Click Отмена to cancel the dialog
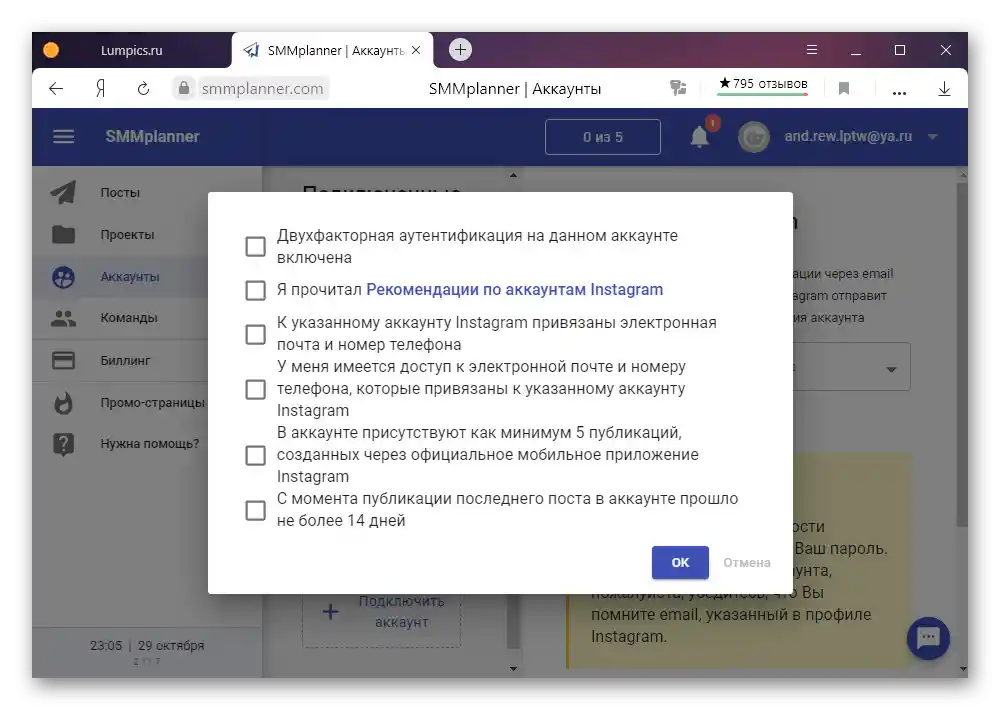This screenshot has height=710, width=1000. [x=746, y=563]
